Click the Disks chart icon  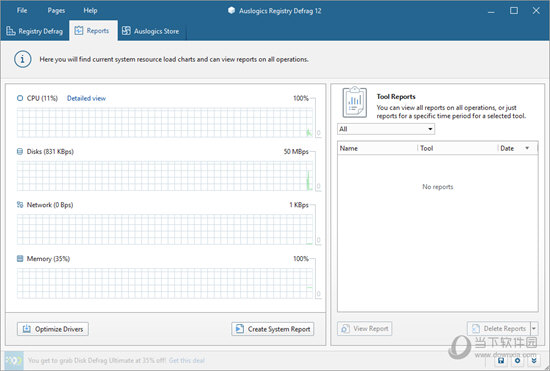pos(20,151)
